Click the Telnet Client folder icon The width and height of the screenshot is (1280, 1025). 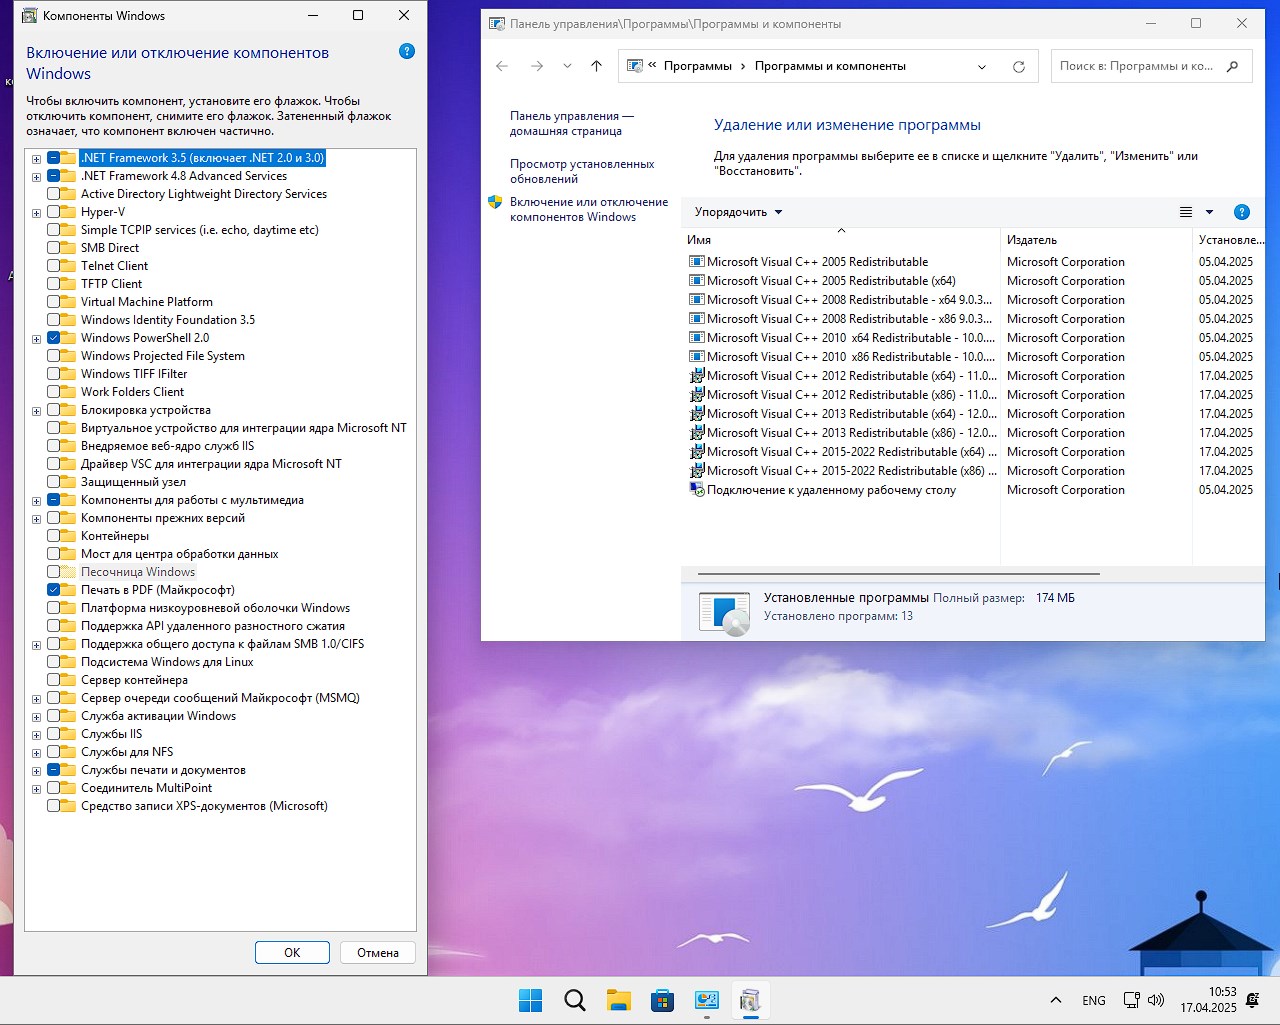[68, 266]
